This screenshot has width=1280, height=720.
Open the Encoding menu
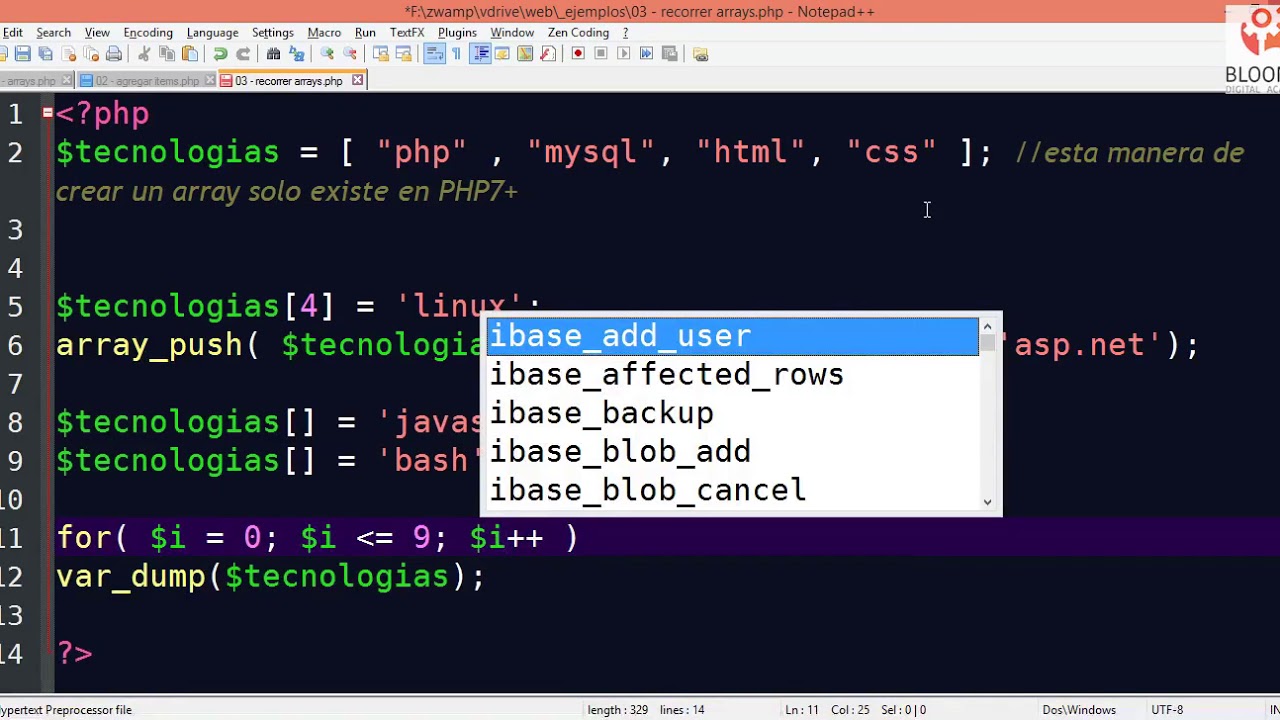[x=148, y=32]
